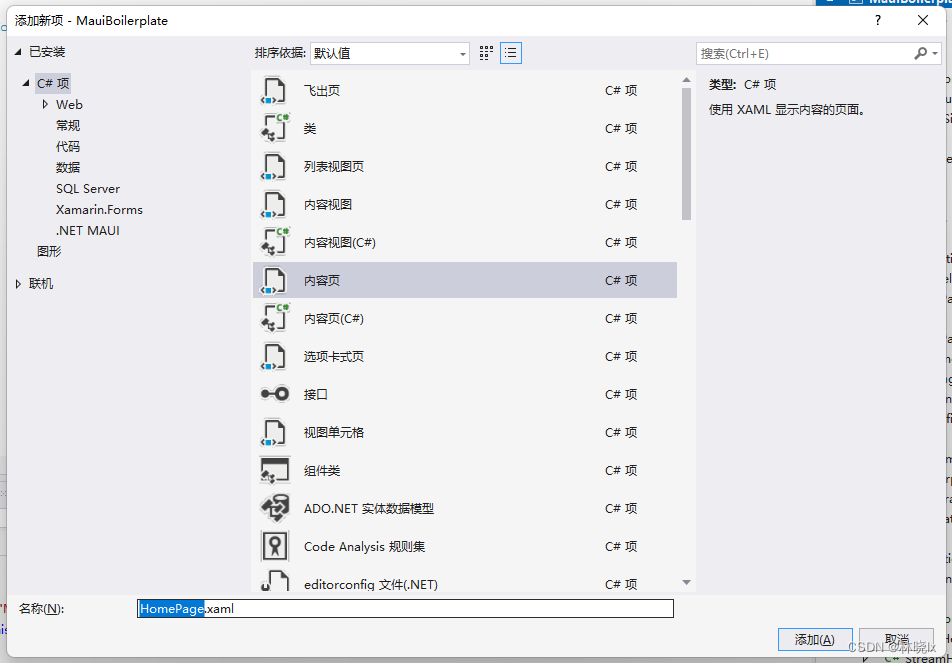This screenshot has height=663, width=952.
Task: Switch to medium icons list view
Action: pyautogui.click(x=511, y=53)
